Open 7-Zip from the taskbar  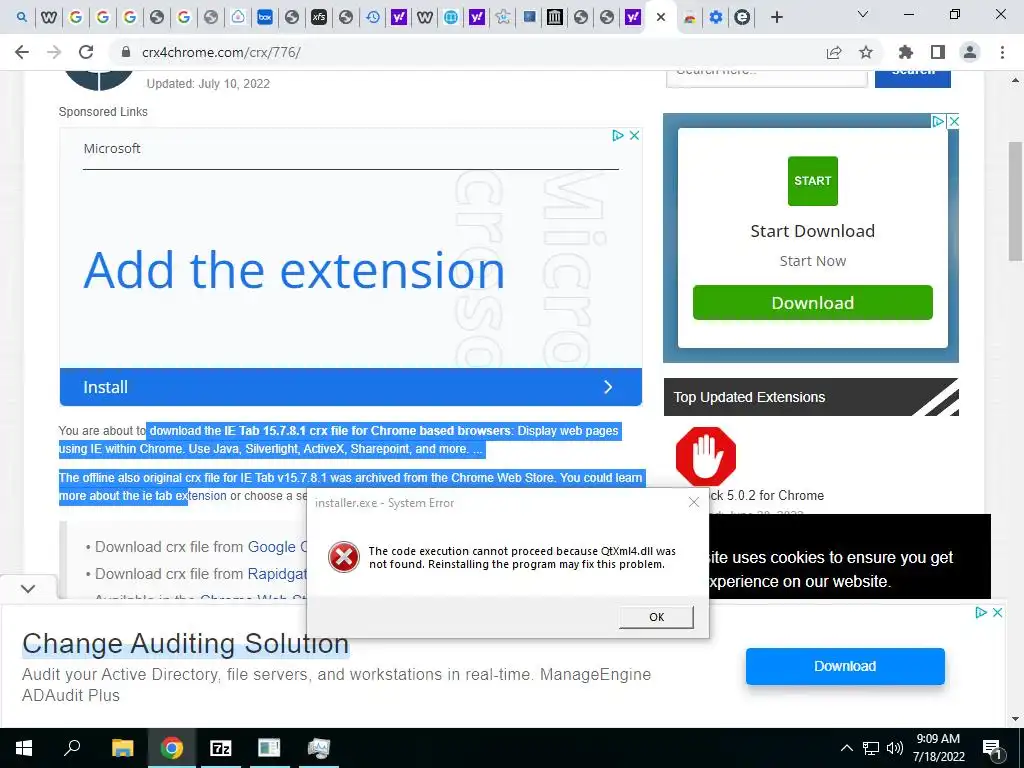[221, 748]
